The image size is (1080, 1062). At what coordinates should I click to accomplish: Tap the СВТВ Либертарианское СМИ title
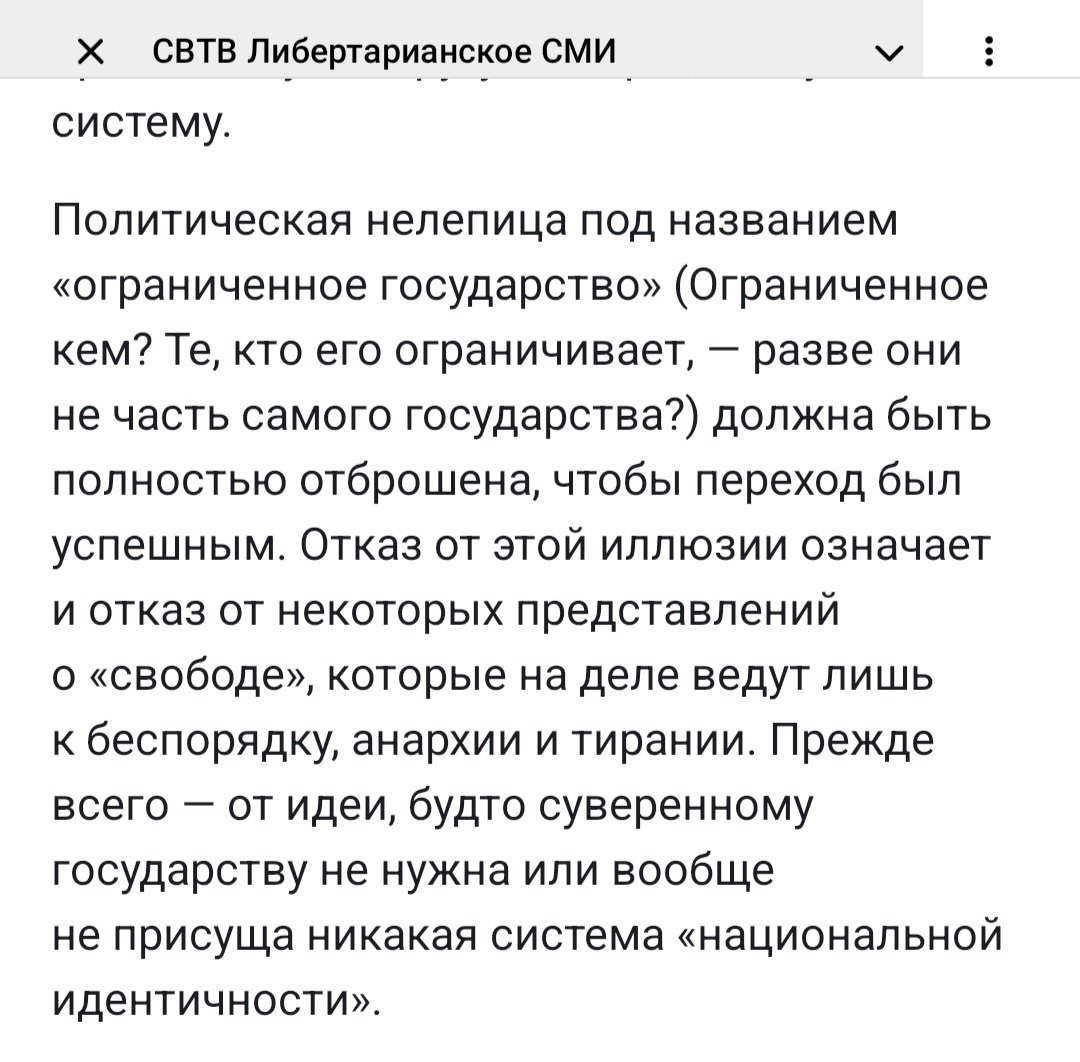(x=384, y=51)
